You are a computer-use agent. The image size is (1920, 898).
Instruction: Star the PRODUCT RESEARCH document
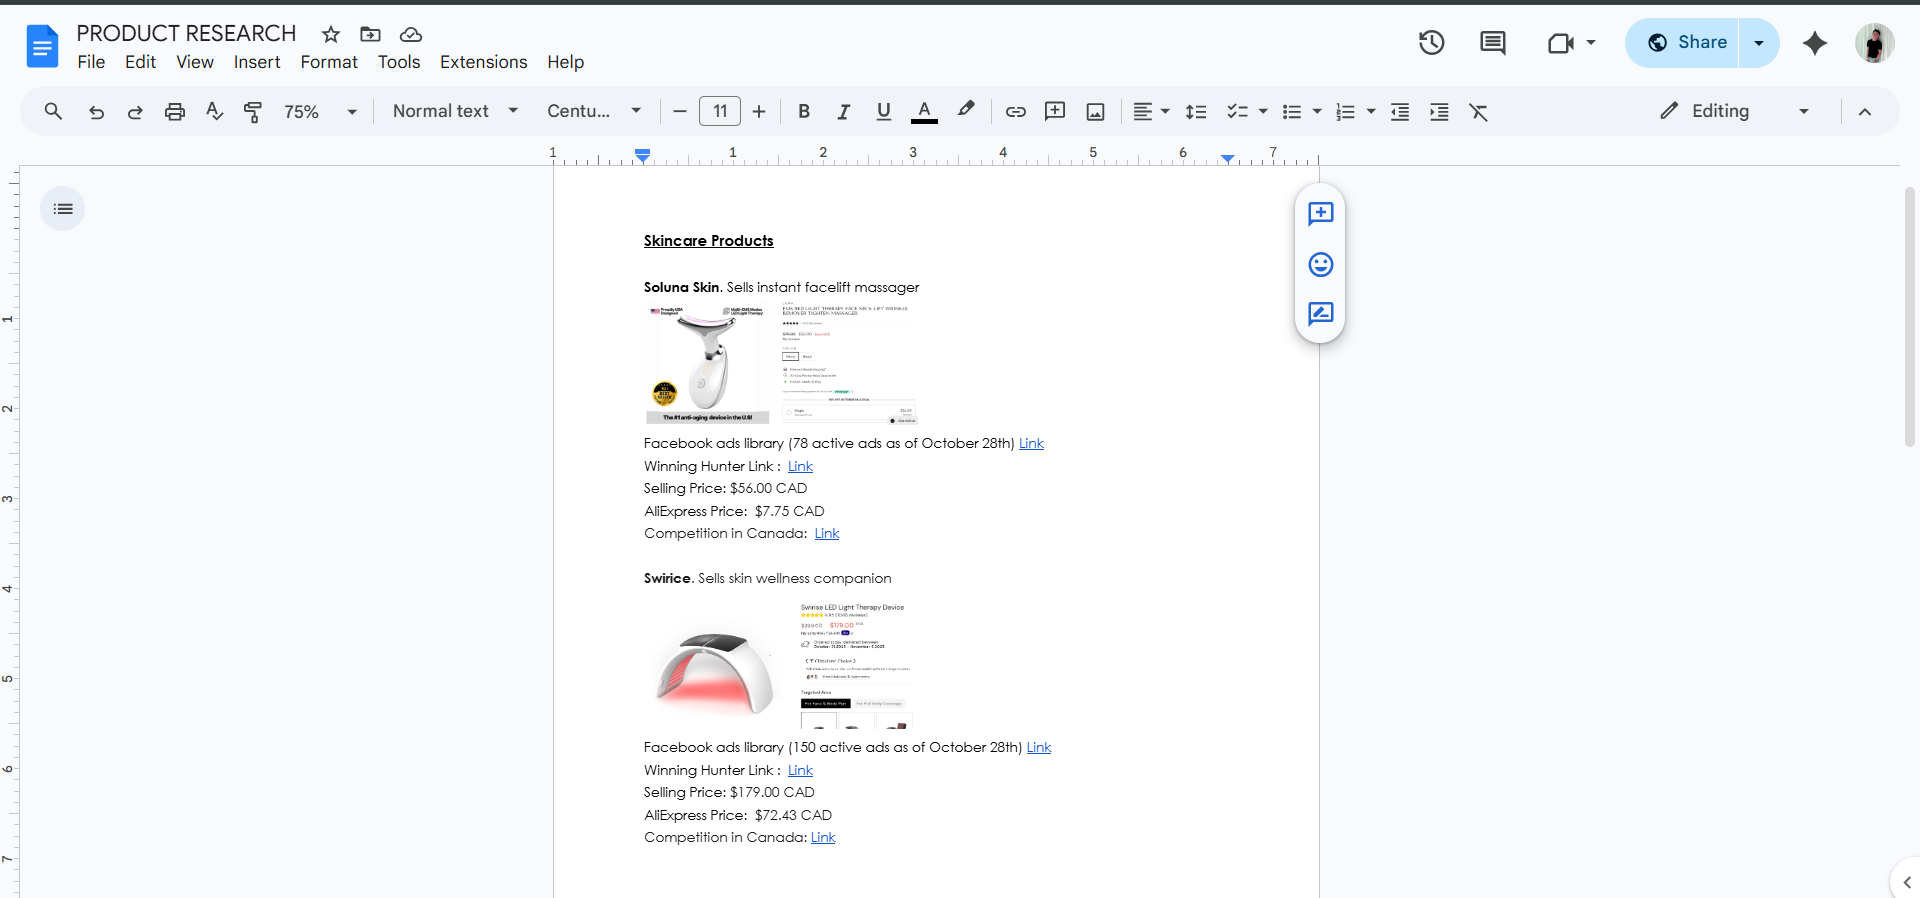point(331,34)
